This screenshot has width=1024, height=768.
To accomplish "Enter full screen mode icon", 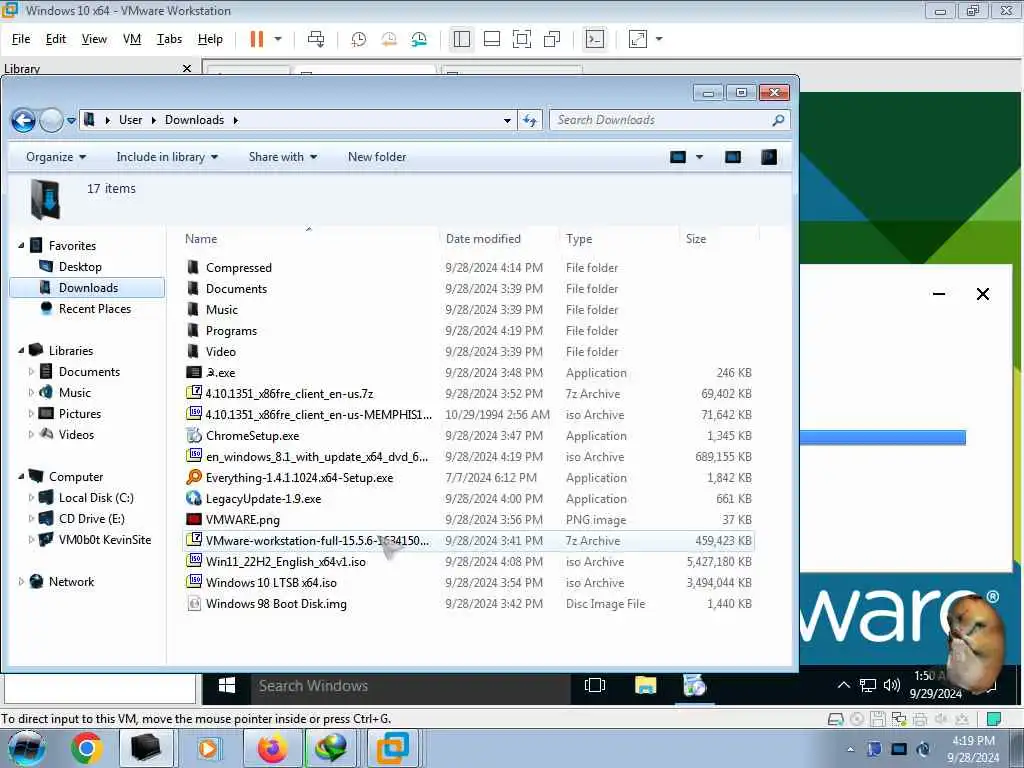I will coord(522,39).
